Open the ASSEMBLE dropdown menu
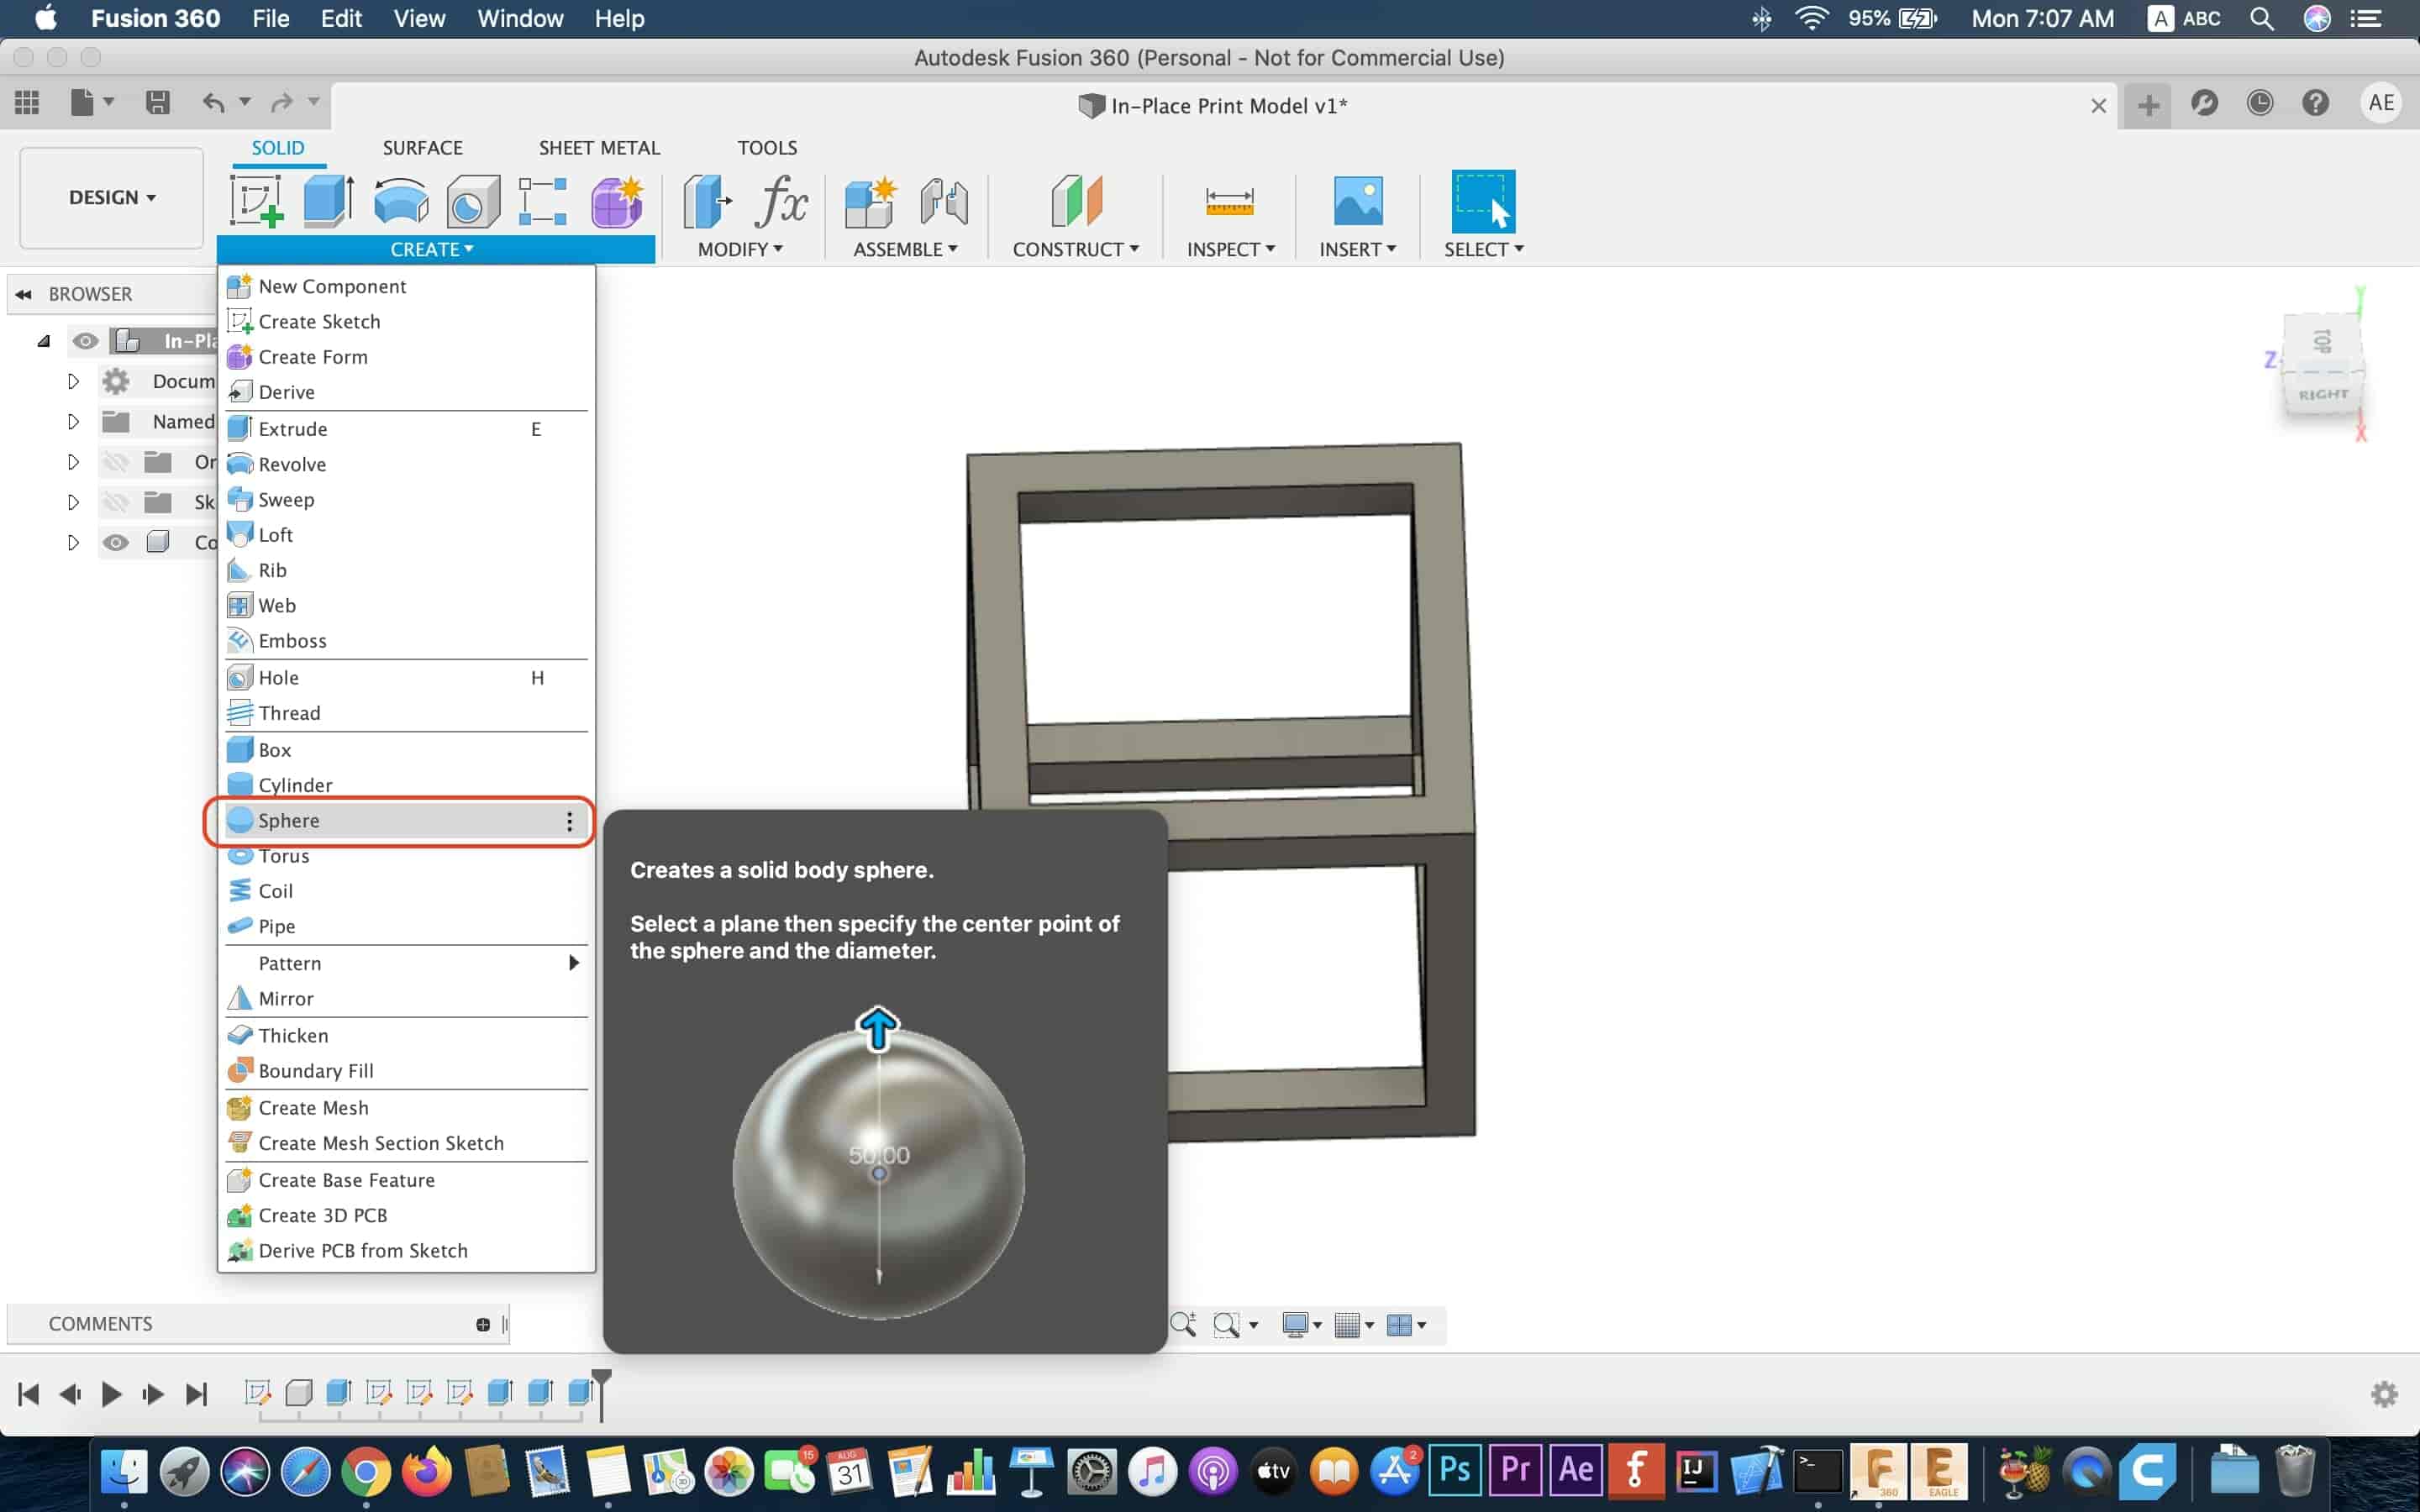The image size is (2420, 1512). point(905,249)
